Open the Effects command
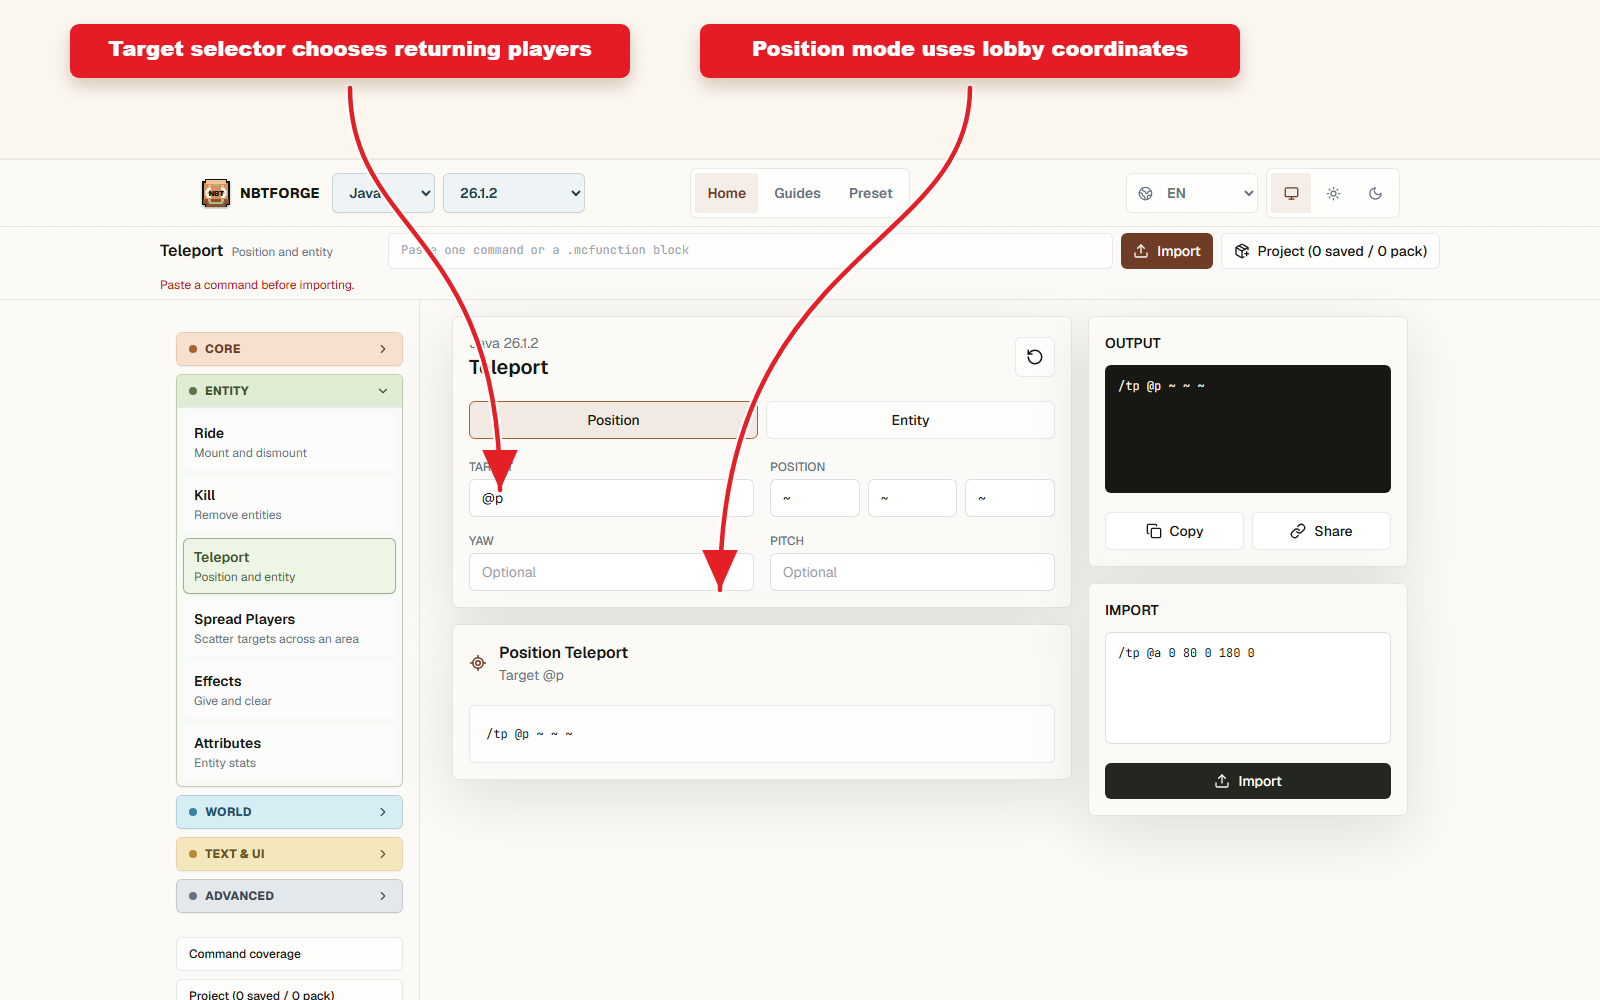The width and height of the screenshot is (1600, 1000). point(289,690)
